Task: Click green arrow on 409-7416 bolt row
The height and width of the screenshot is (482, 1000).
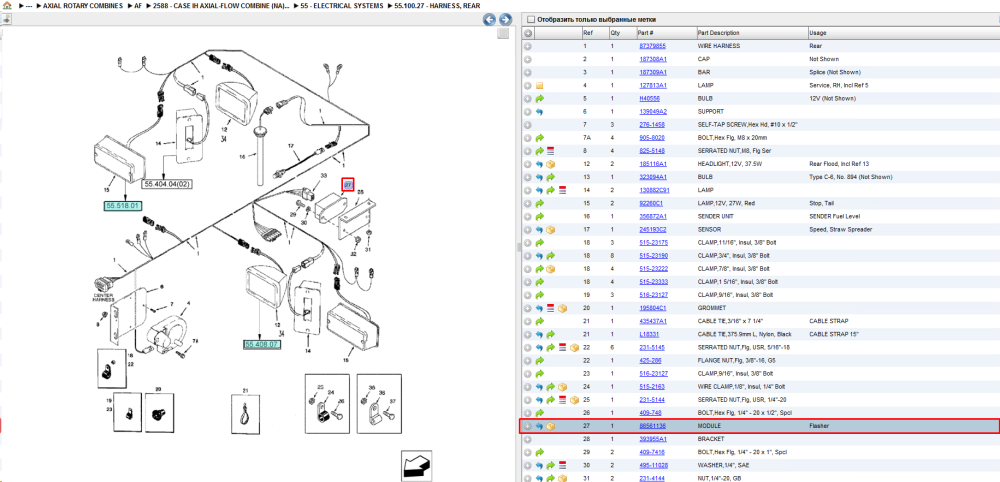Action: pyautogui.click(x=540, y=452)
